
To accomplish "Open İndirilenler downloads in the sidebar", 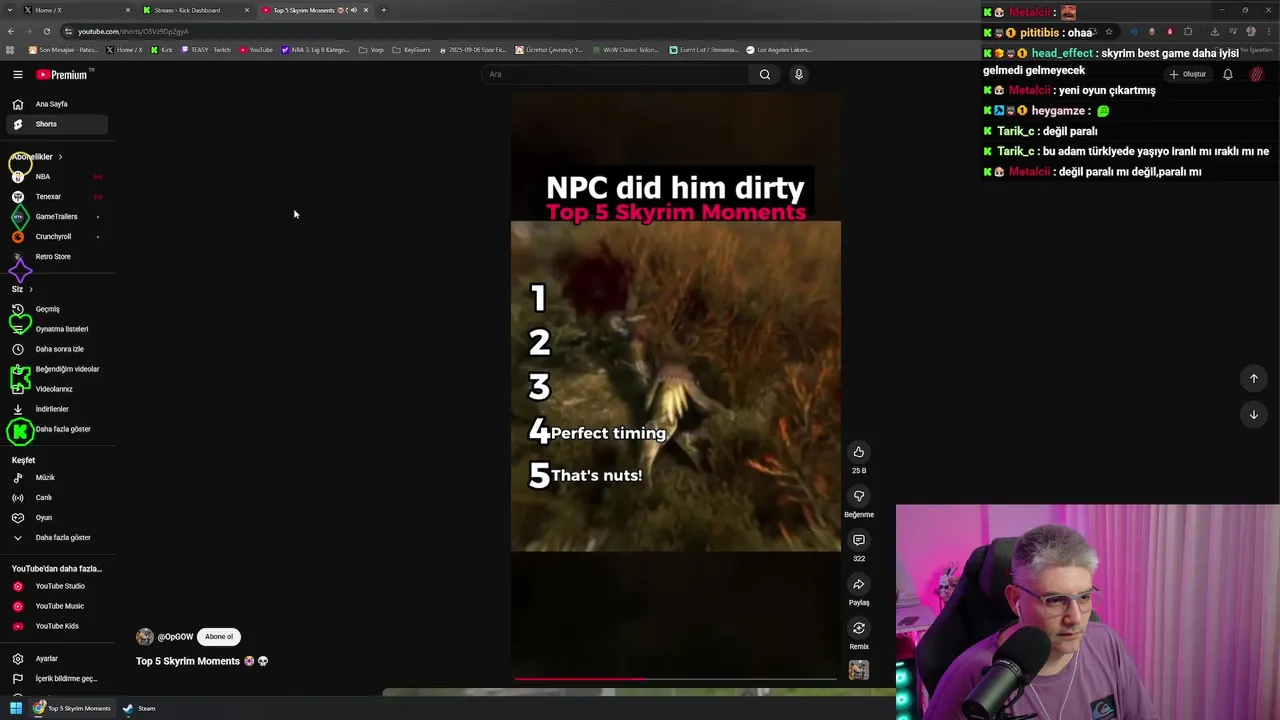I will 56,409.
